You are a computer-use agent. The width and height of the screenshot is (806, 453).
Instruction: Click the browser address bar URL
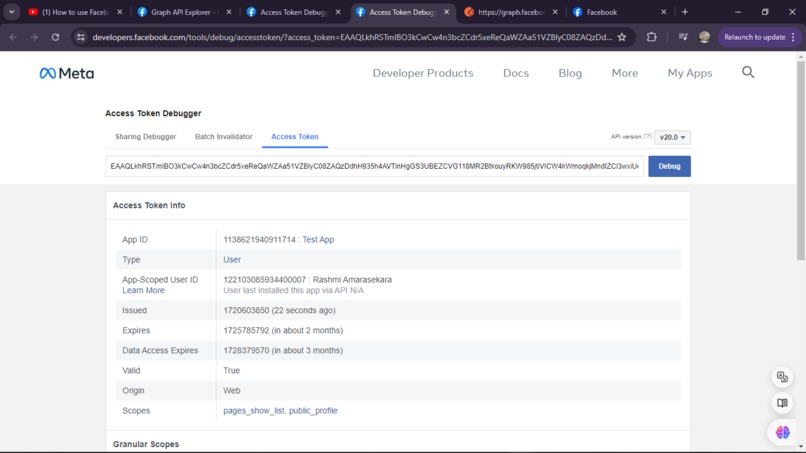(x=352, y=37)
